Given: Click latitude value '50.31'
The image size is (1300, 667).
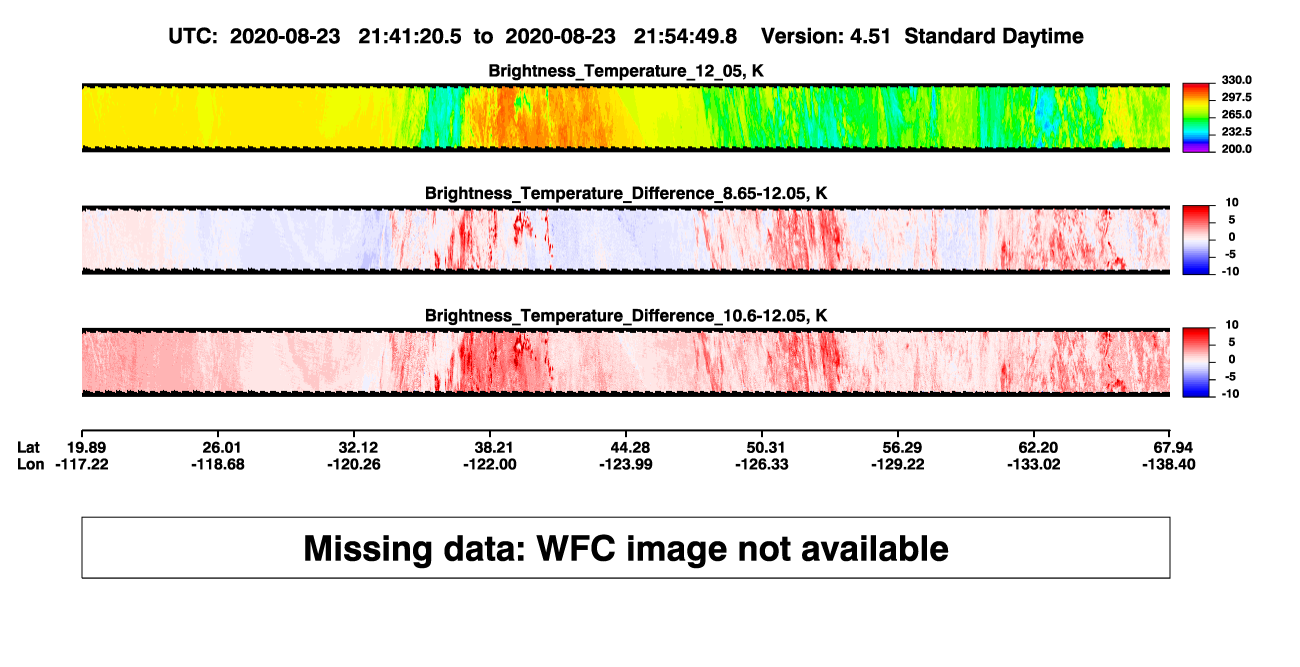Looking at the screenshot, I should 765,447.
